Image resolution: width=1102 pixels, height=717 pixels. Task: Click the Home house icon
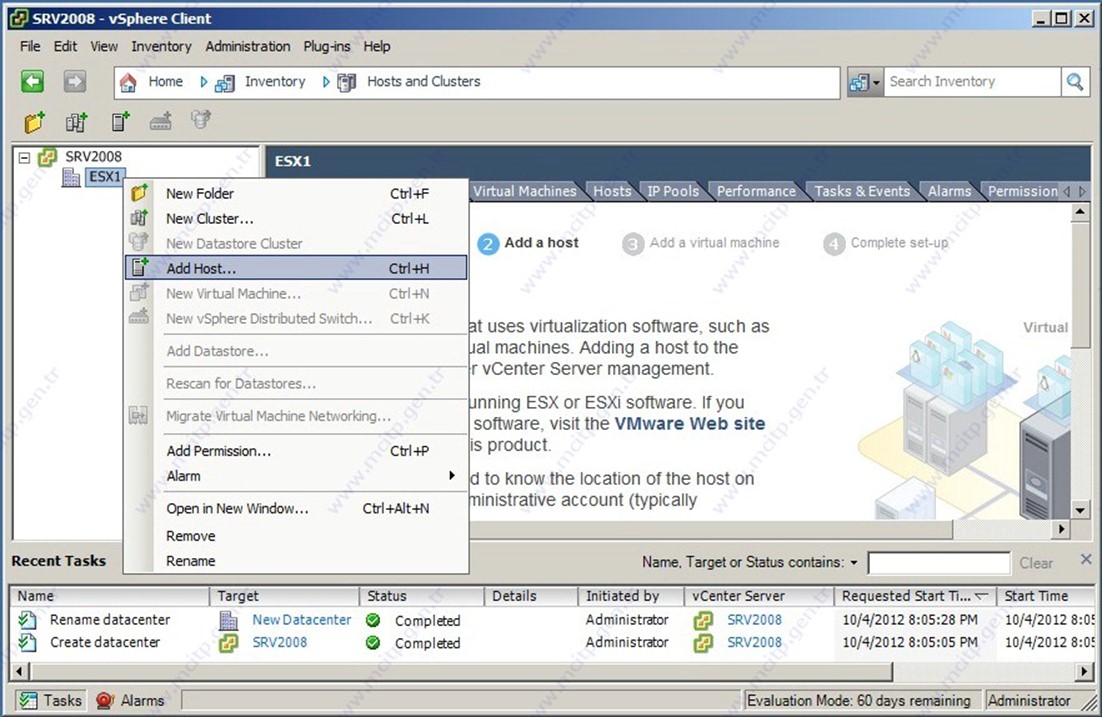pos(128,82)
